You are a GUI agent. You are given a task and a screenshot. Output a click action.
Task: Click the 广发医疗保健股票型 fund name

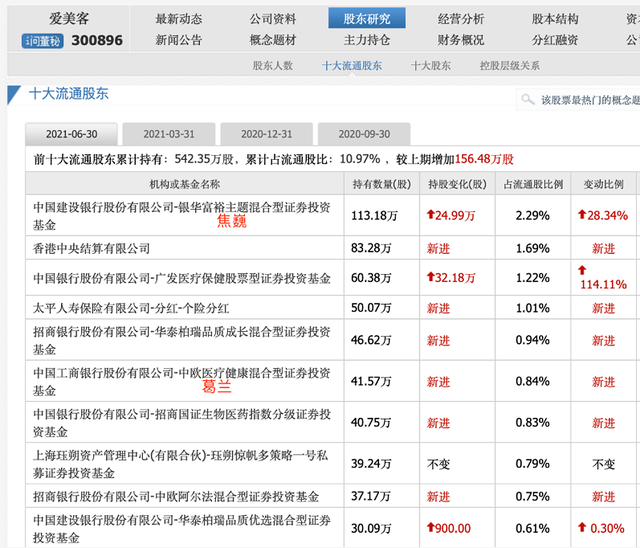coord(182,278)
